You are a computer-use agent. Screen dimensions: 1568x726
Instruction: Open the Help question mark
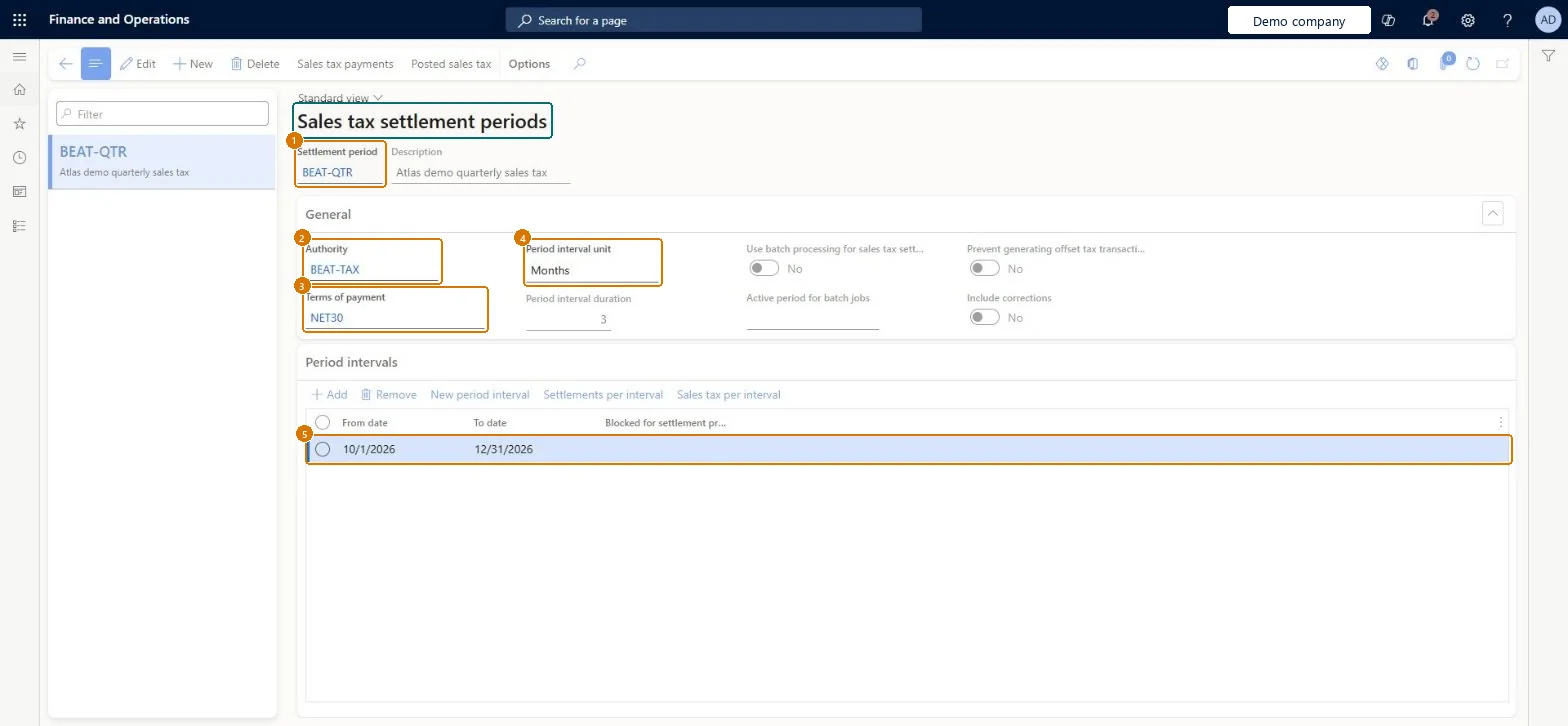click(x=1508, y=20)
